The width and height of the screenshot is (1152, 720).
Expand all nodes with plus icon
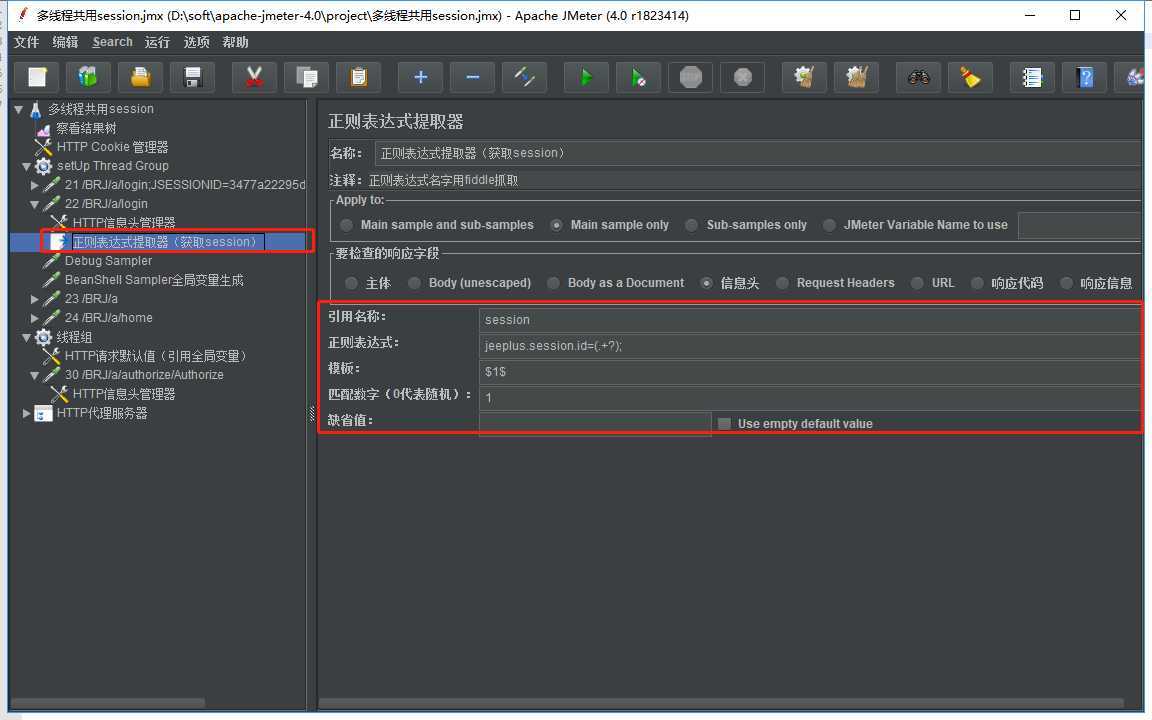(420, 77)
